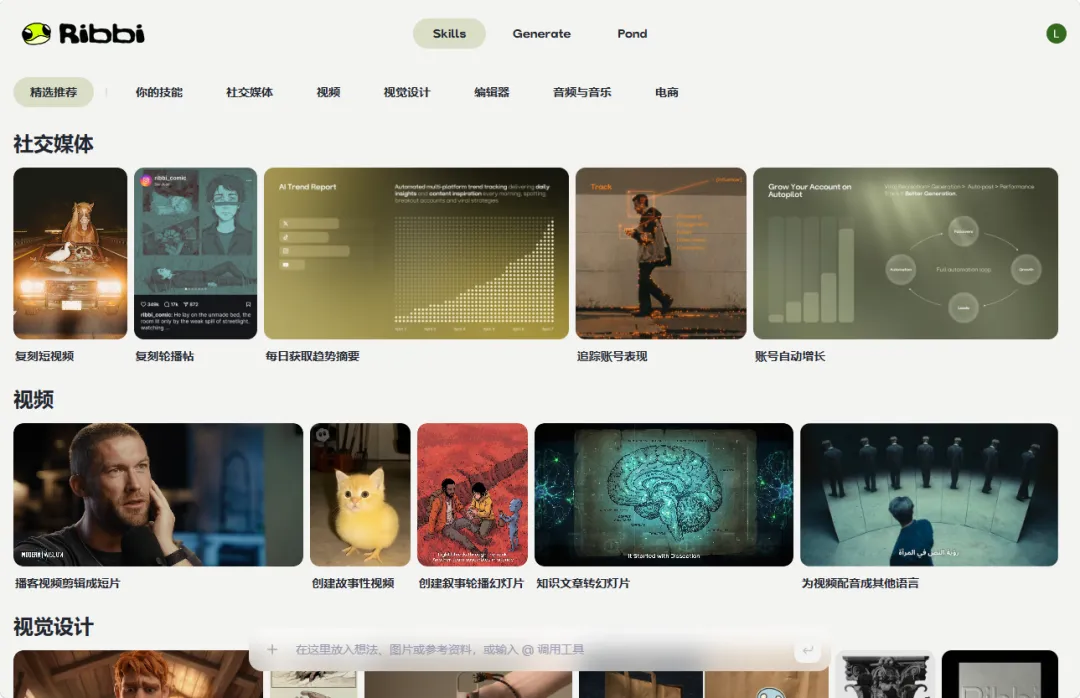
Task: Switch to the Generate tab
Action: [x=541, y=34]
